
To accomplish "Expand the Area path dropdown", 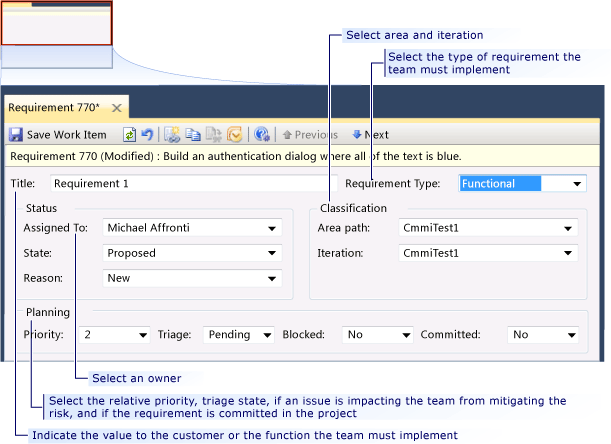I will pos(568,228).
